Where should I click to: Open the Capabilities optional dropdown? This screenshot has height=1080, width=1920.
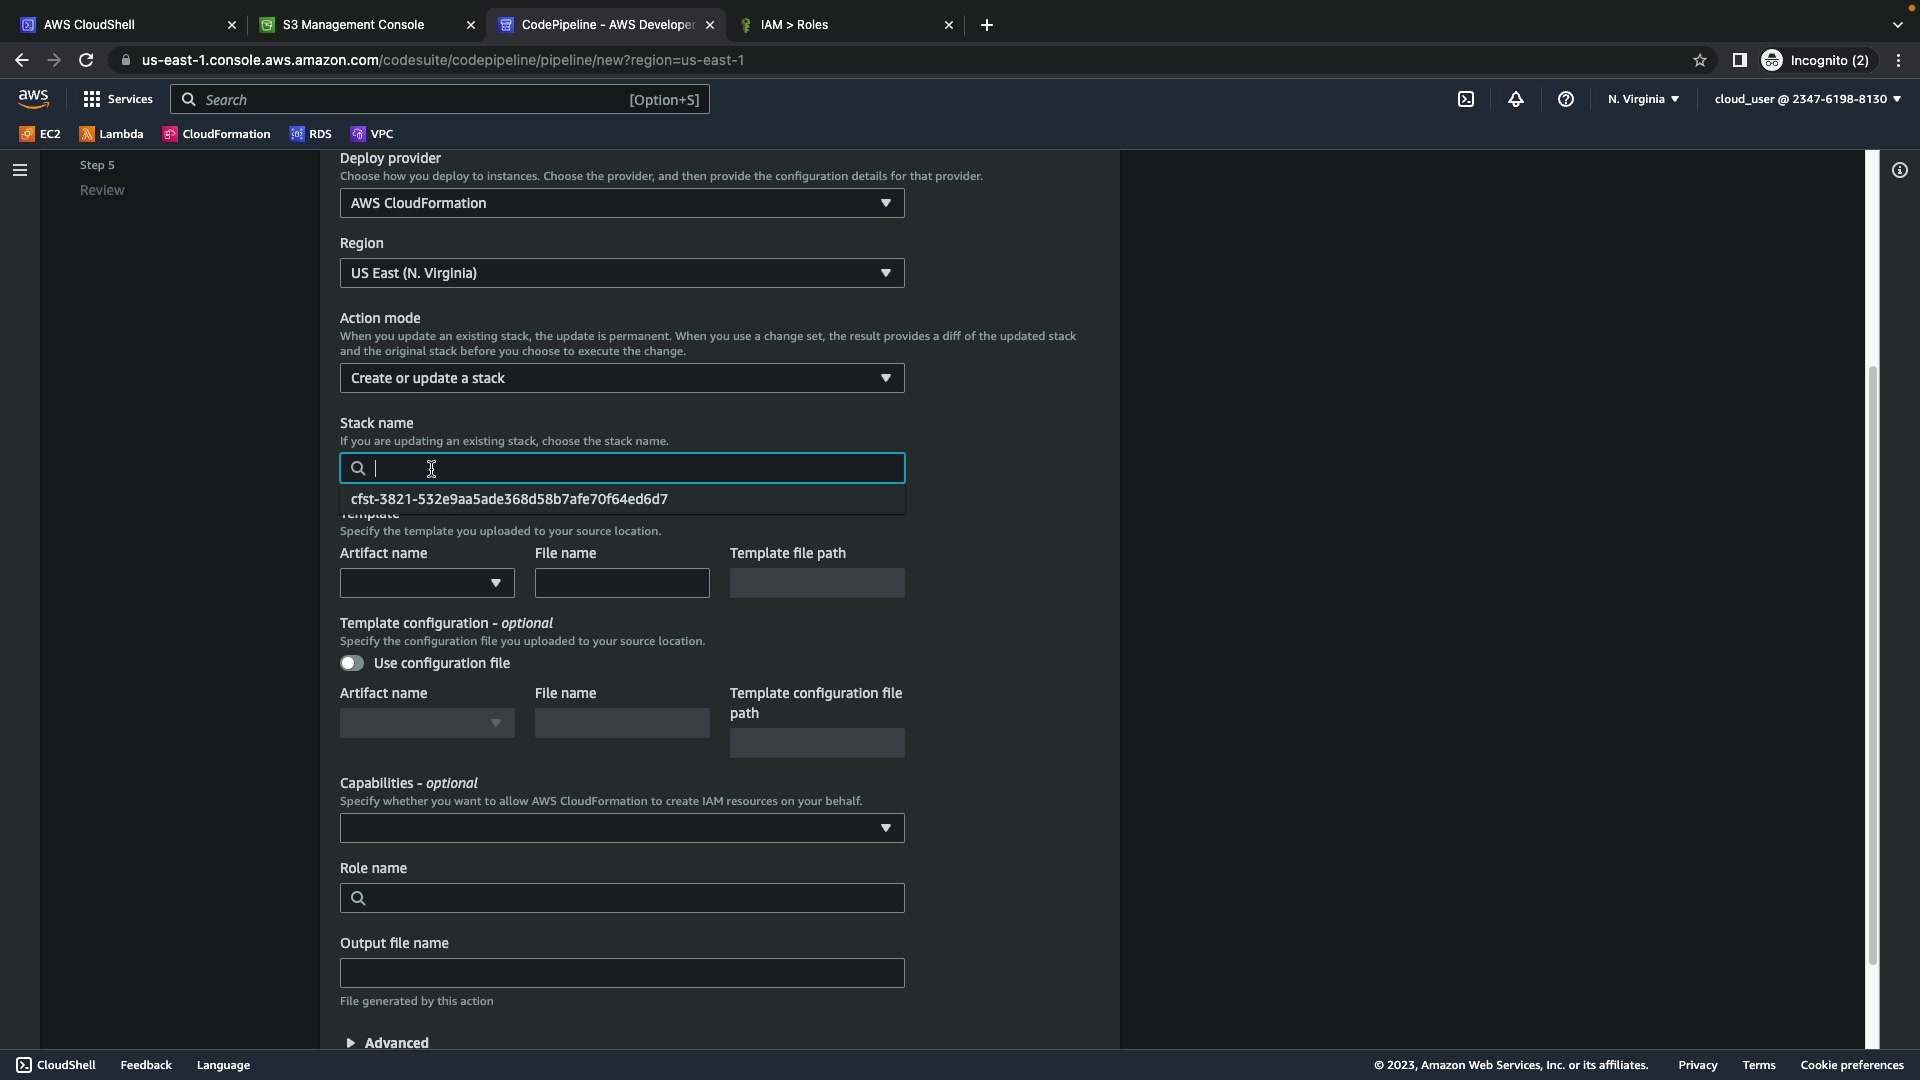pyautogui.click(x=621, y=828)
